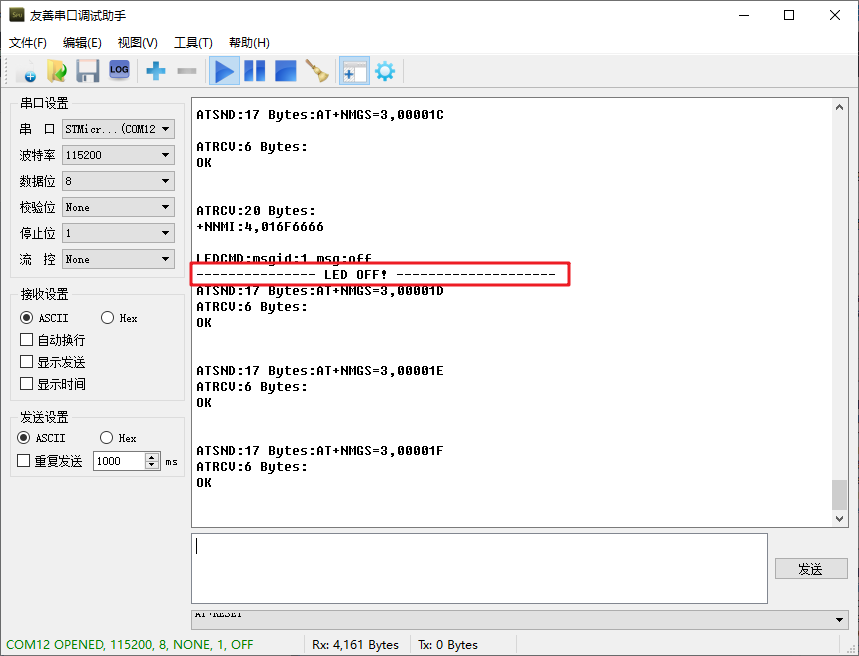Click the gray minus icon
This screenshot has height=656, width=859.
click(x=187, y=71)
